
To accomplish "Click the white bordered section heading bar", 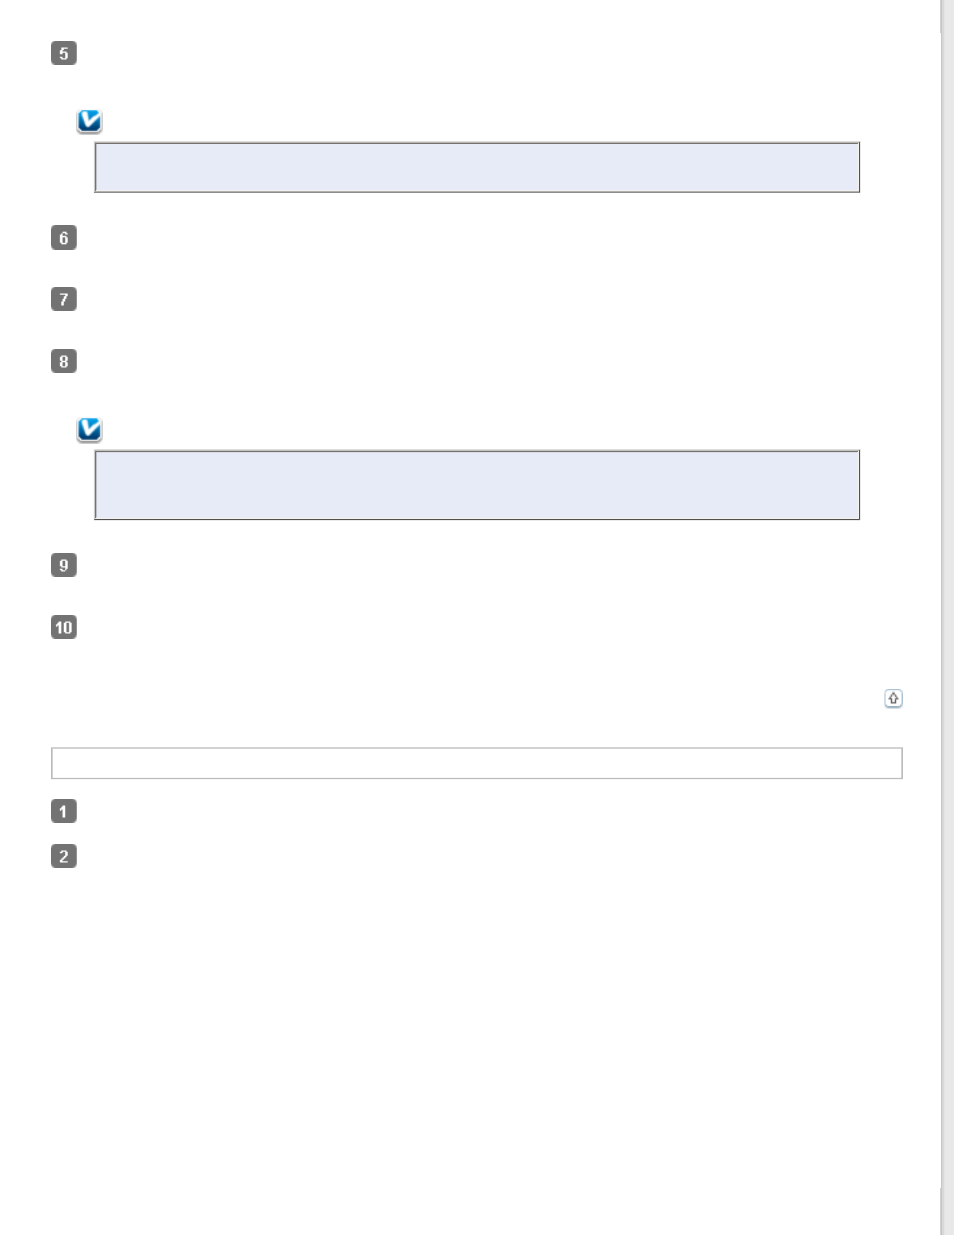I will pyautogui.click(x=477, y=763).
